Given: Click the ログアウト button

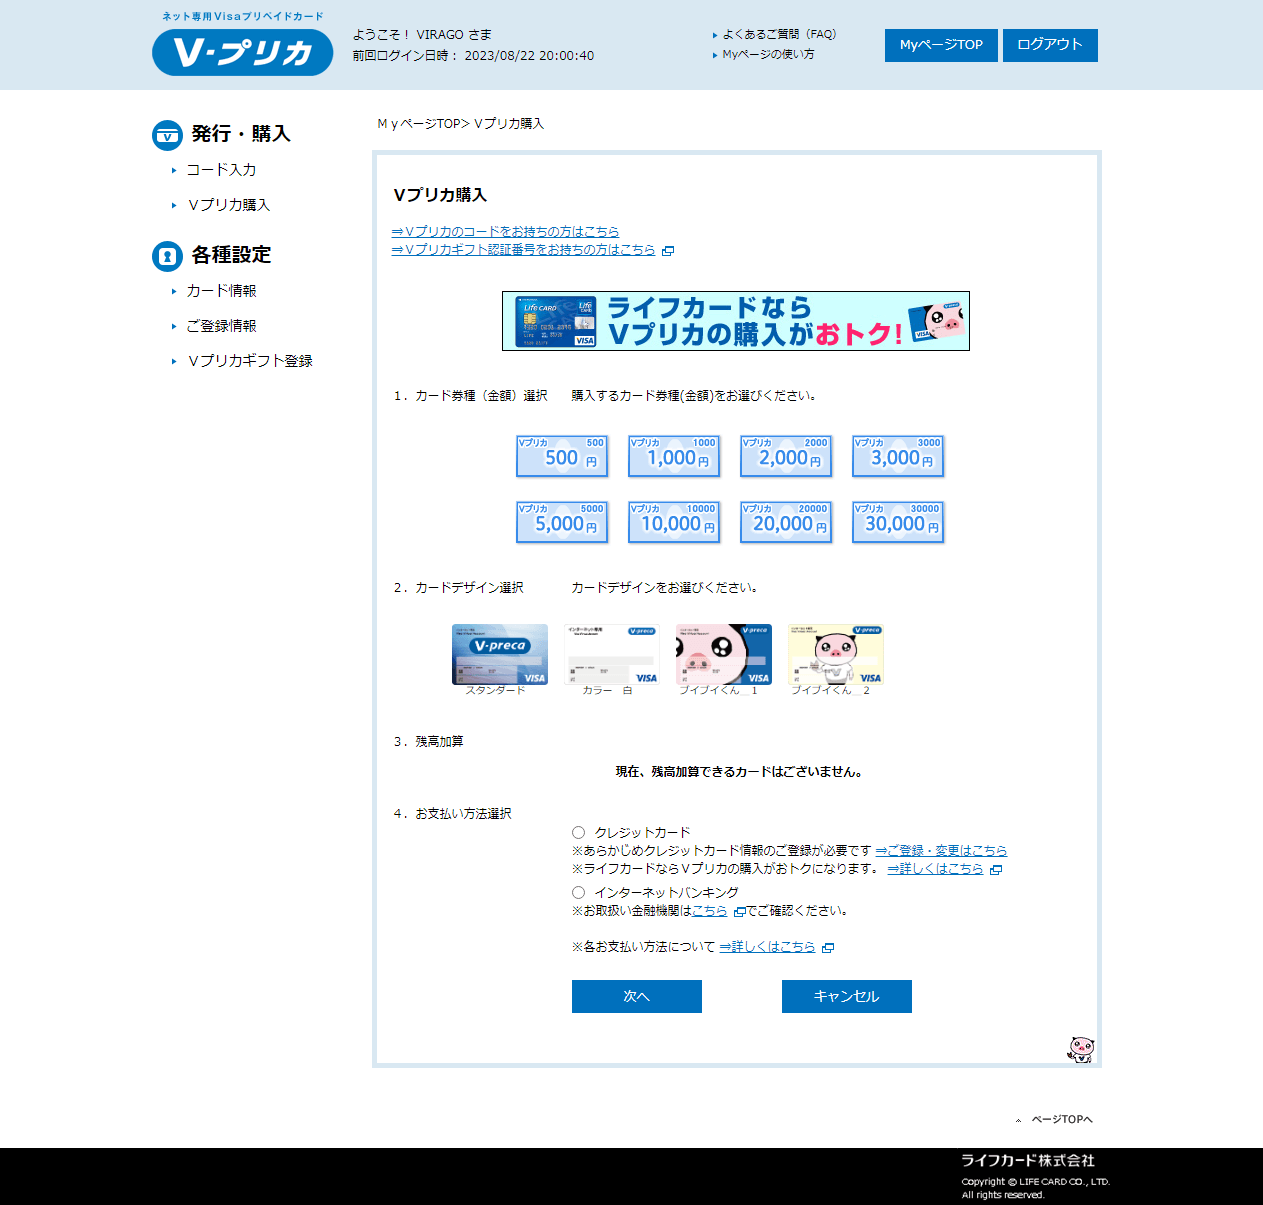Looking at the screenshot, I should click(x=1049, y=45).
